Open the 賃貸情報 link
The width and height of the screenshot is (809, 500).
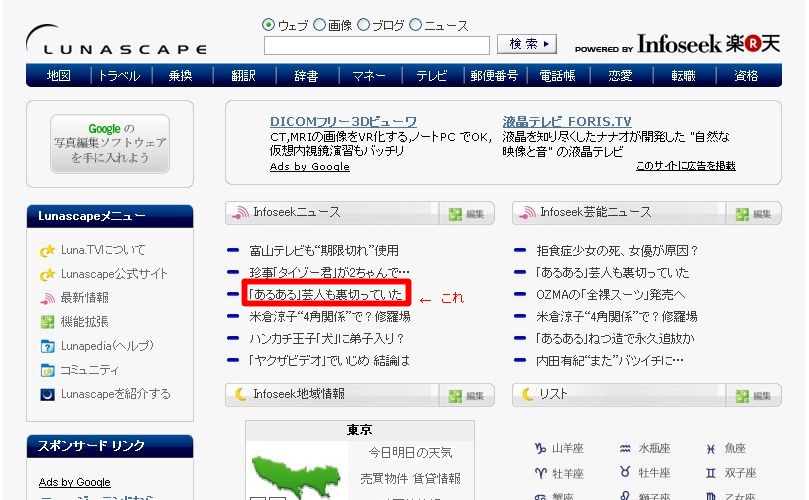point(437,479)
